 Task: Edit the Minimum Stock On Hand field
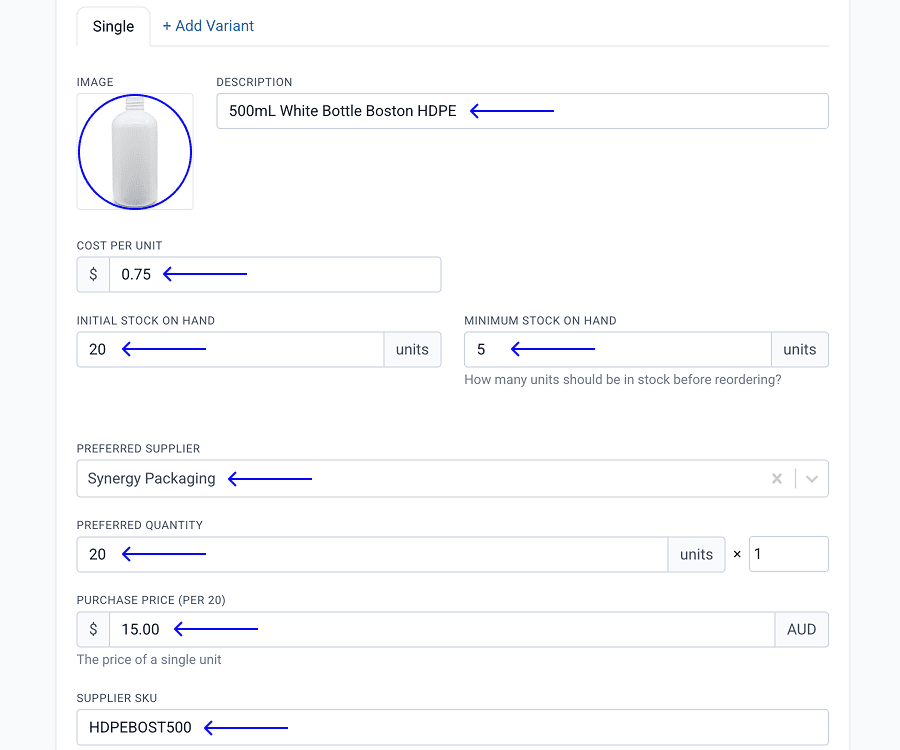618,349
